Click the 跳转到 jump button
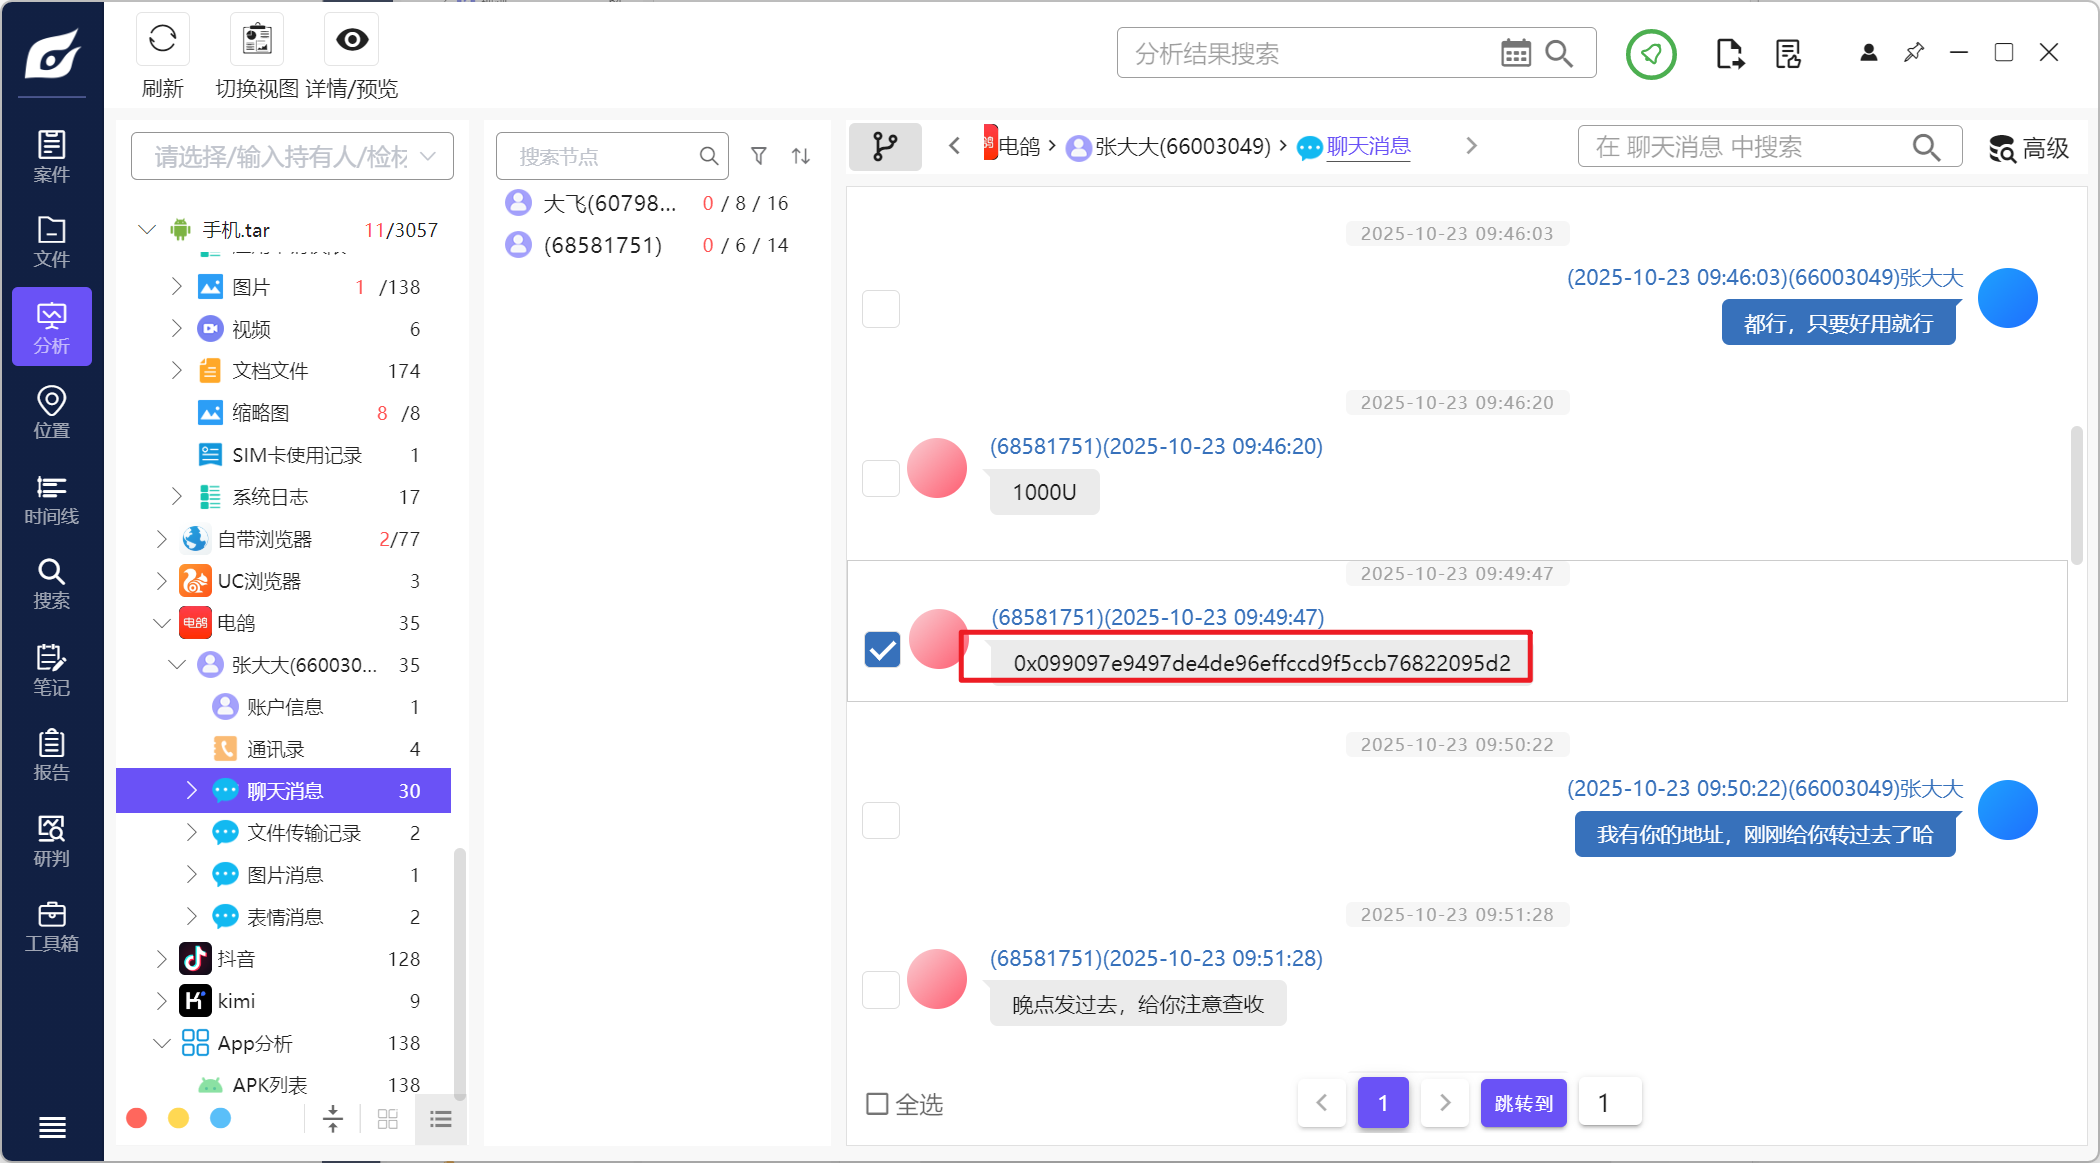The height and width of the screenshot is (1163, 2100). point(1523,1103)
